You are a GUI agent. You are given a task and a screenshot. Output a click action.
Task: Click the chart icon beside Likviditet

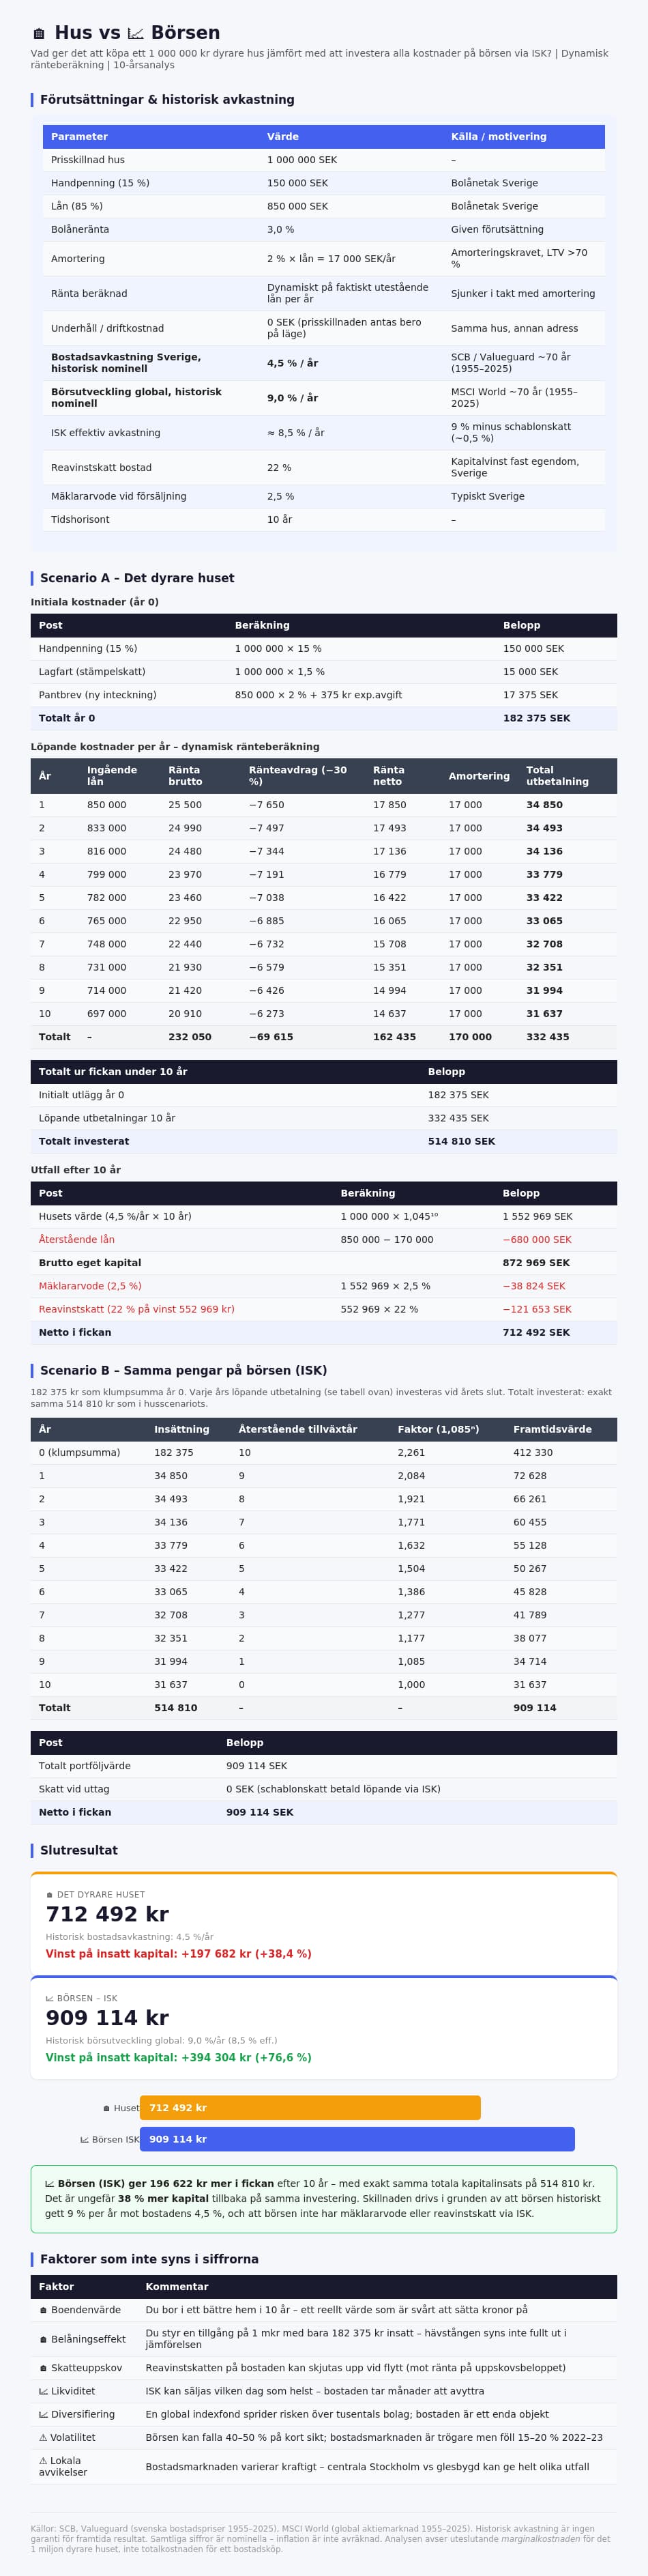click(x=43, y=2391)
